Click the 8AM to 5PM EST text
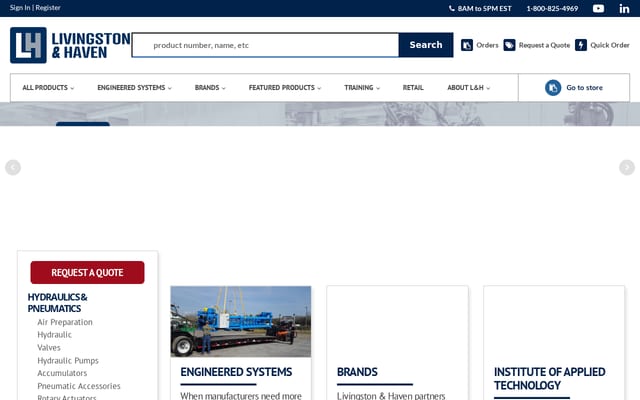 pos(484,8)
